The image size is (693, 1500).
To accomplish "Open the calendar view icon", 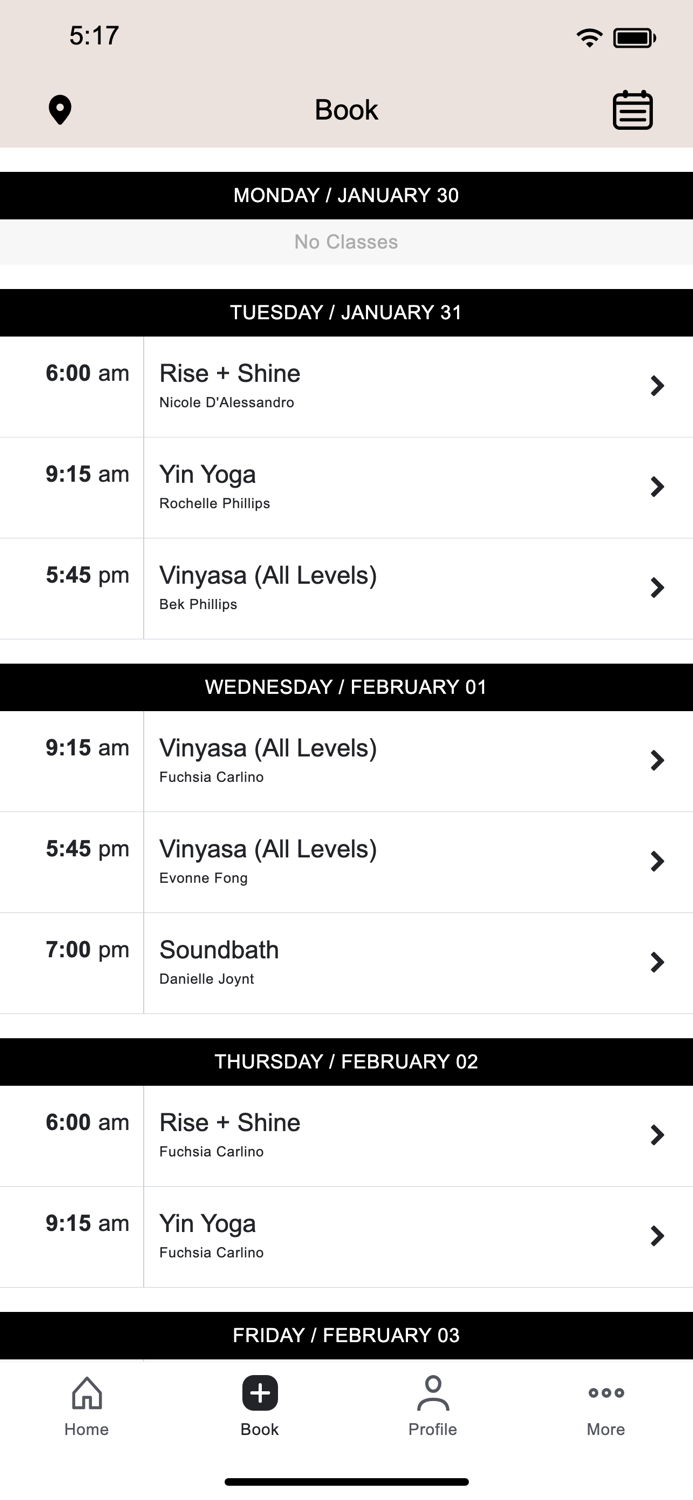I will point(632,110).
